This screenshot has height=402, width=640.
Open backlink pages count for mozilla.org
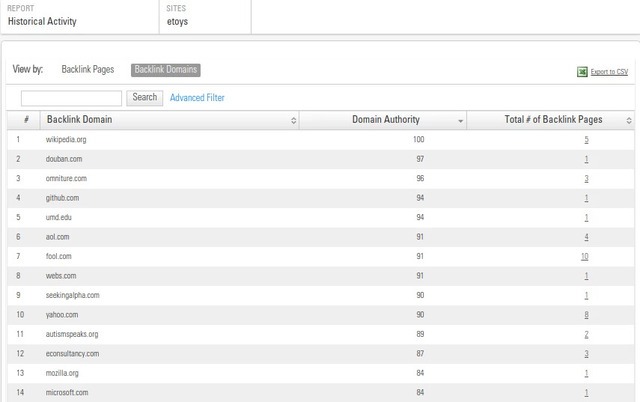tap(586, 373)
